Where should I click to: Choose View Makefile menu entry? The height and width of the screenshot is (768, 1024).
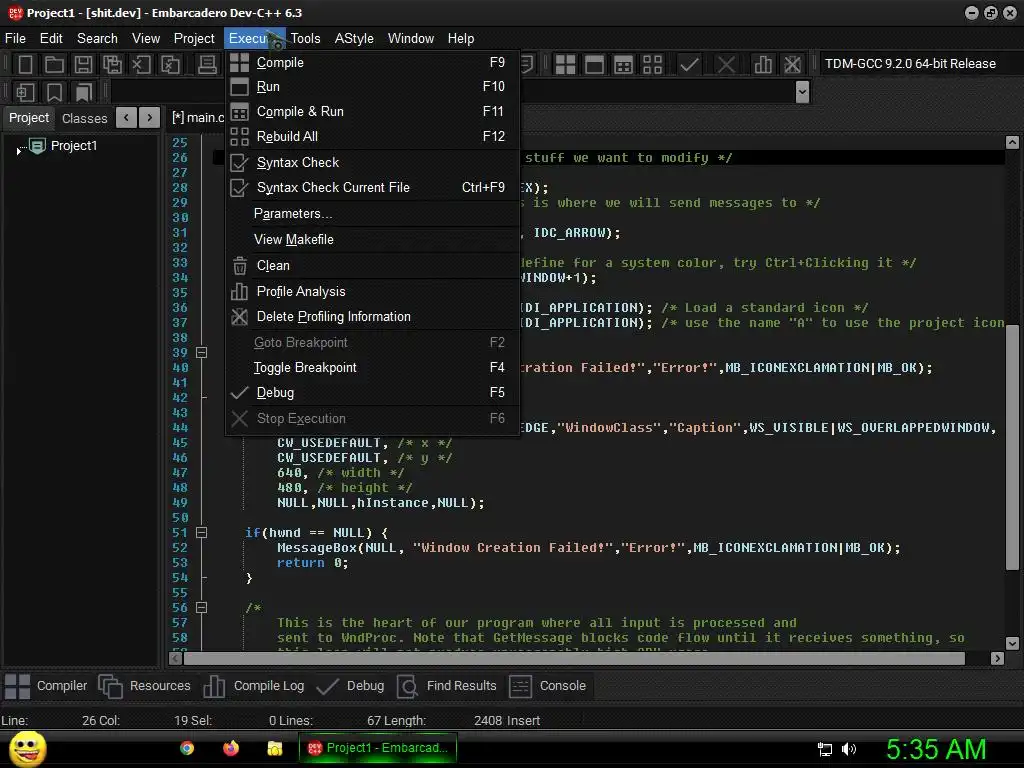tap(371, 240)
